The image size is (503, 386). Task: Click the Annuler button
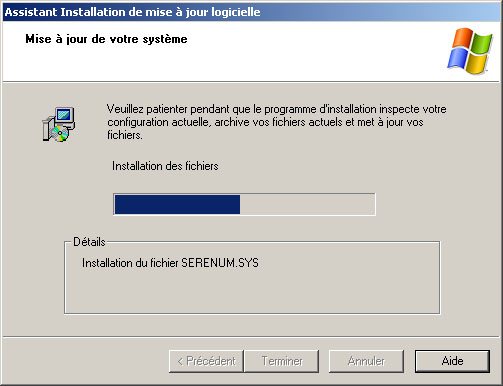point(366,361)
